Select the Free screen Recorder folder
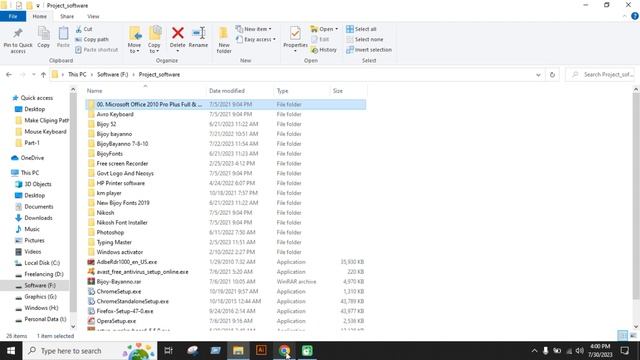640x360 pixels. [x=226, y=163]
